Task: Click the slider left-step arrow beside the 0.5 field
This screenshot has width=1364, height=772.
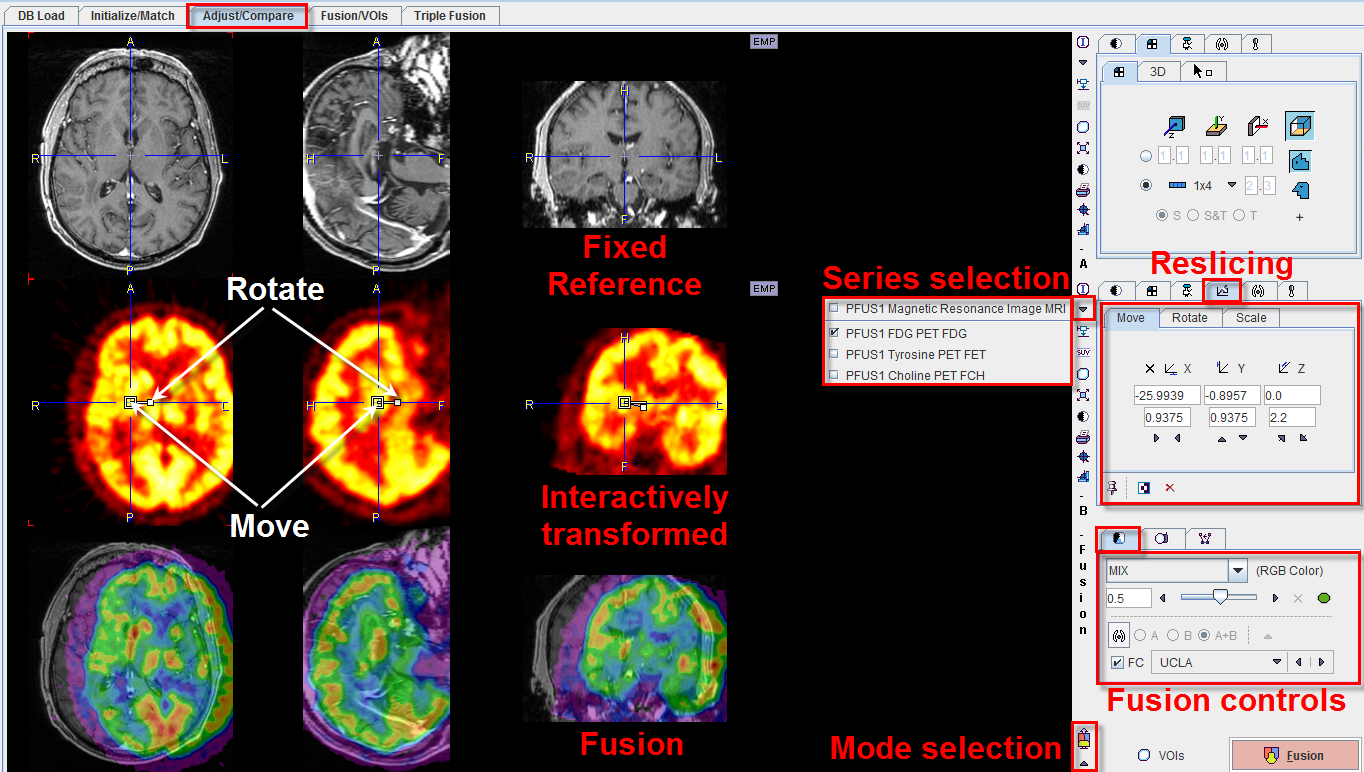Action: 1162,599
